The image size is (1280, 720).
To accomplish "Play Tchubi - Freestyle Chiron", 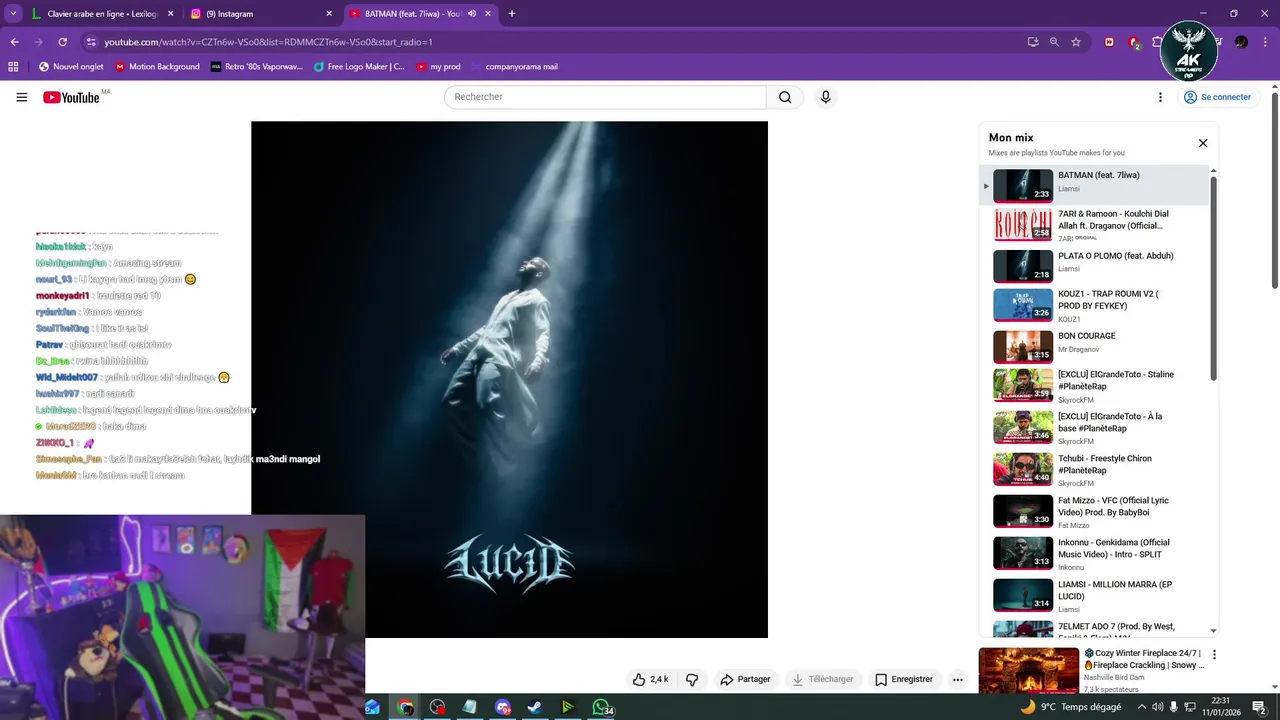I will click(1094, 469).
